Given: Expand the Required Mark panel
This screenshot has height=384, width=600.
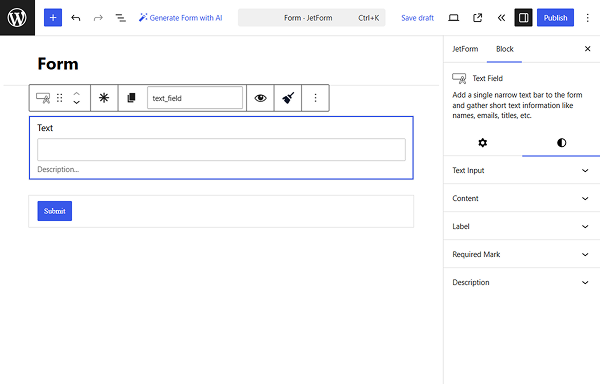Looking at the screenshot, I should click(522, 254).
